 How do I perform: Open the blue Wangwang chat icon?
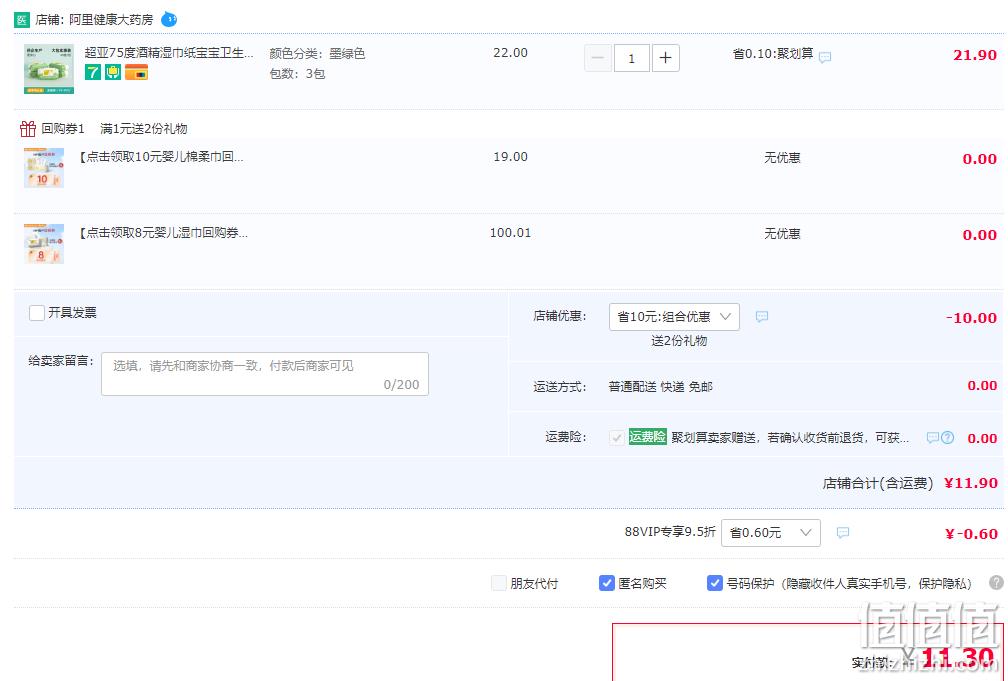pyautogui.click(x=168, y=19)
